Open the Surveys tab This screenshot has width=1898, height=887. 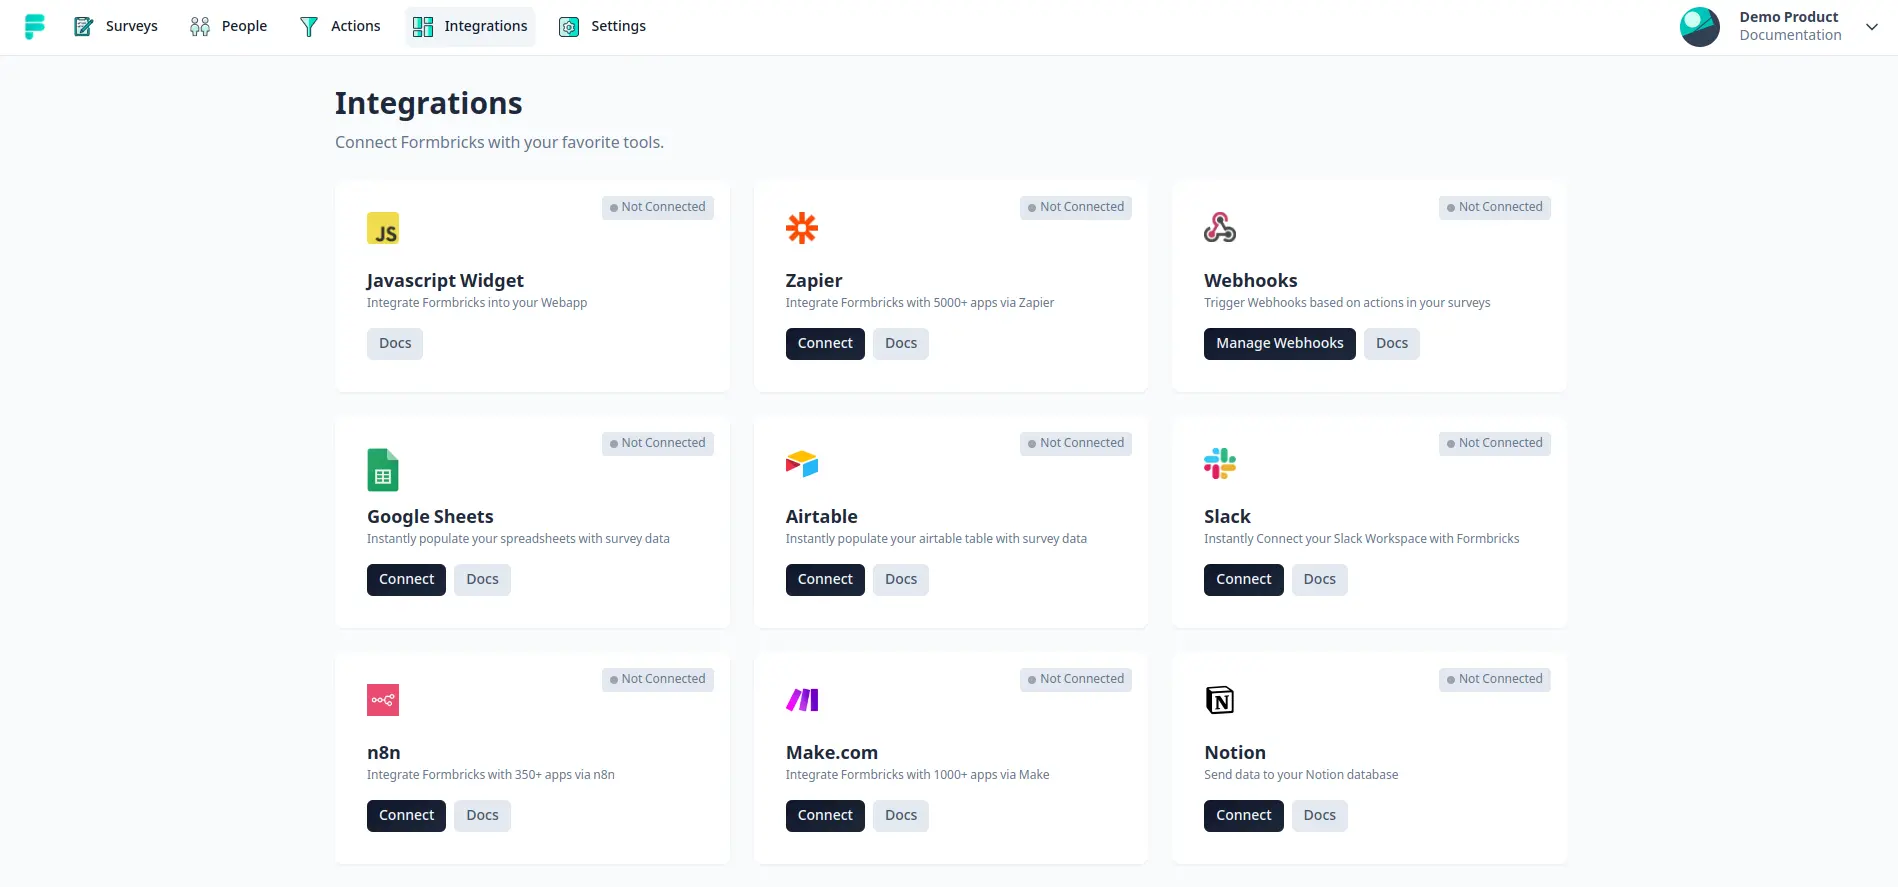[116, 26]
